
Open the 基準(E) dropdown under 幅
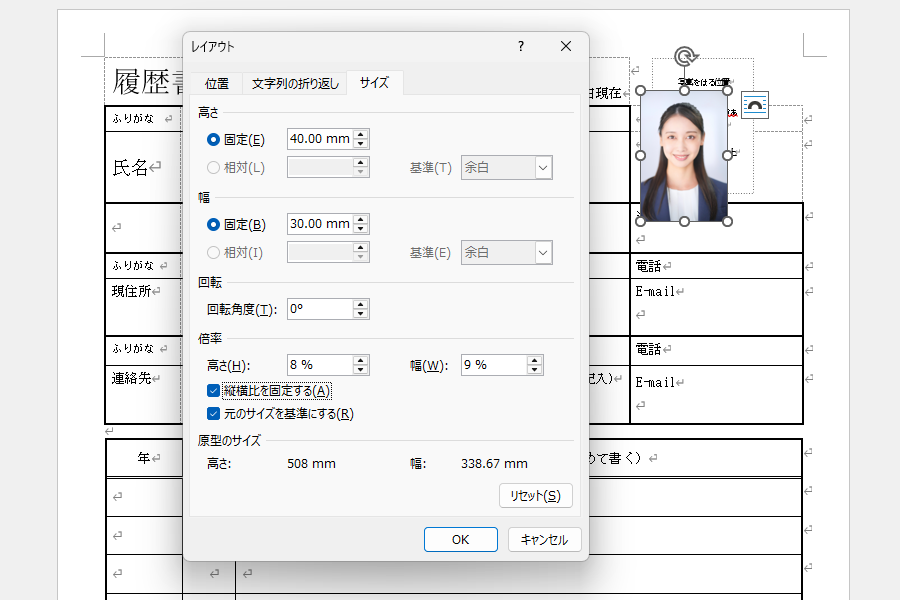pos(541,251)
